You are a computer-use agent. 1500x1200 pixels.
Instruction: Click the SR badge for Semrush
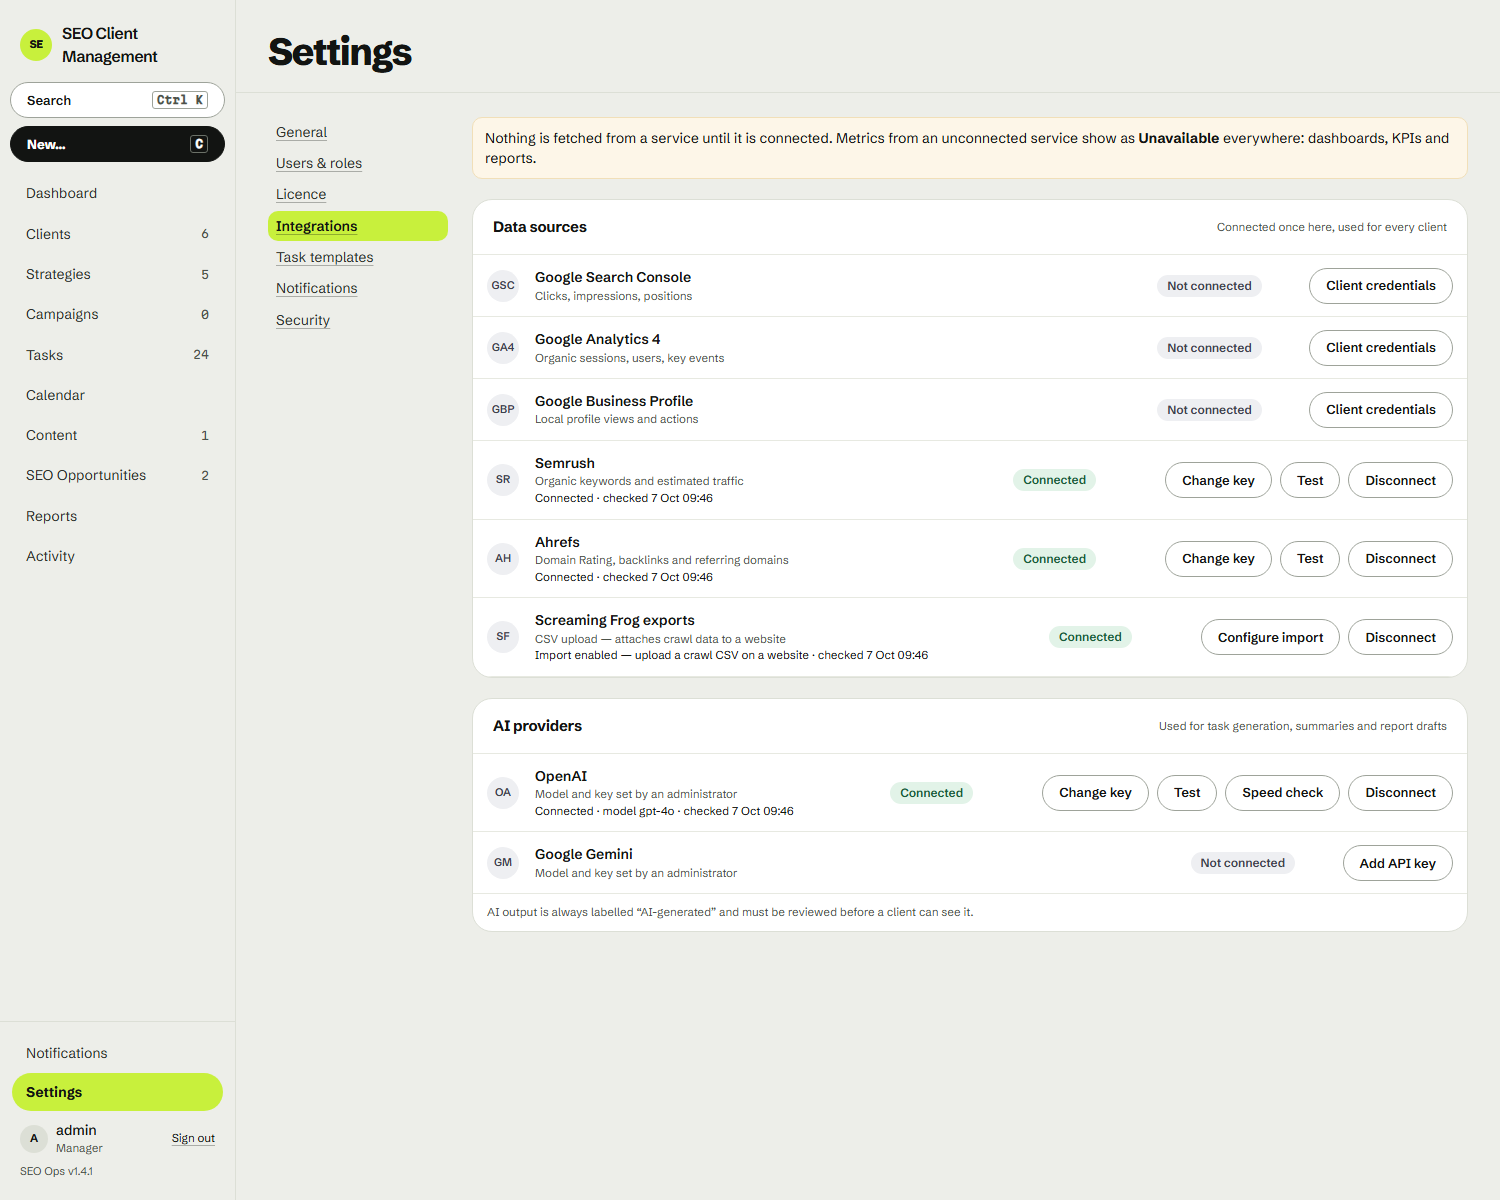pos(503,480)
